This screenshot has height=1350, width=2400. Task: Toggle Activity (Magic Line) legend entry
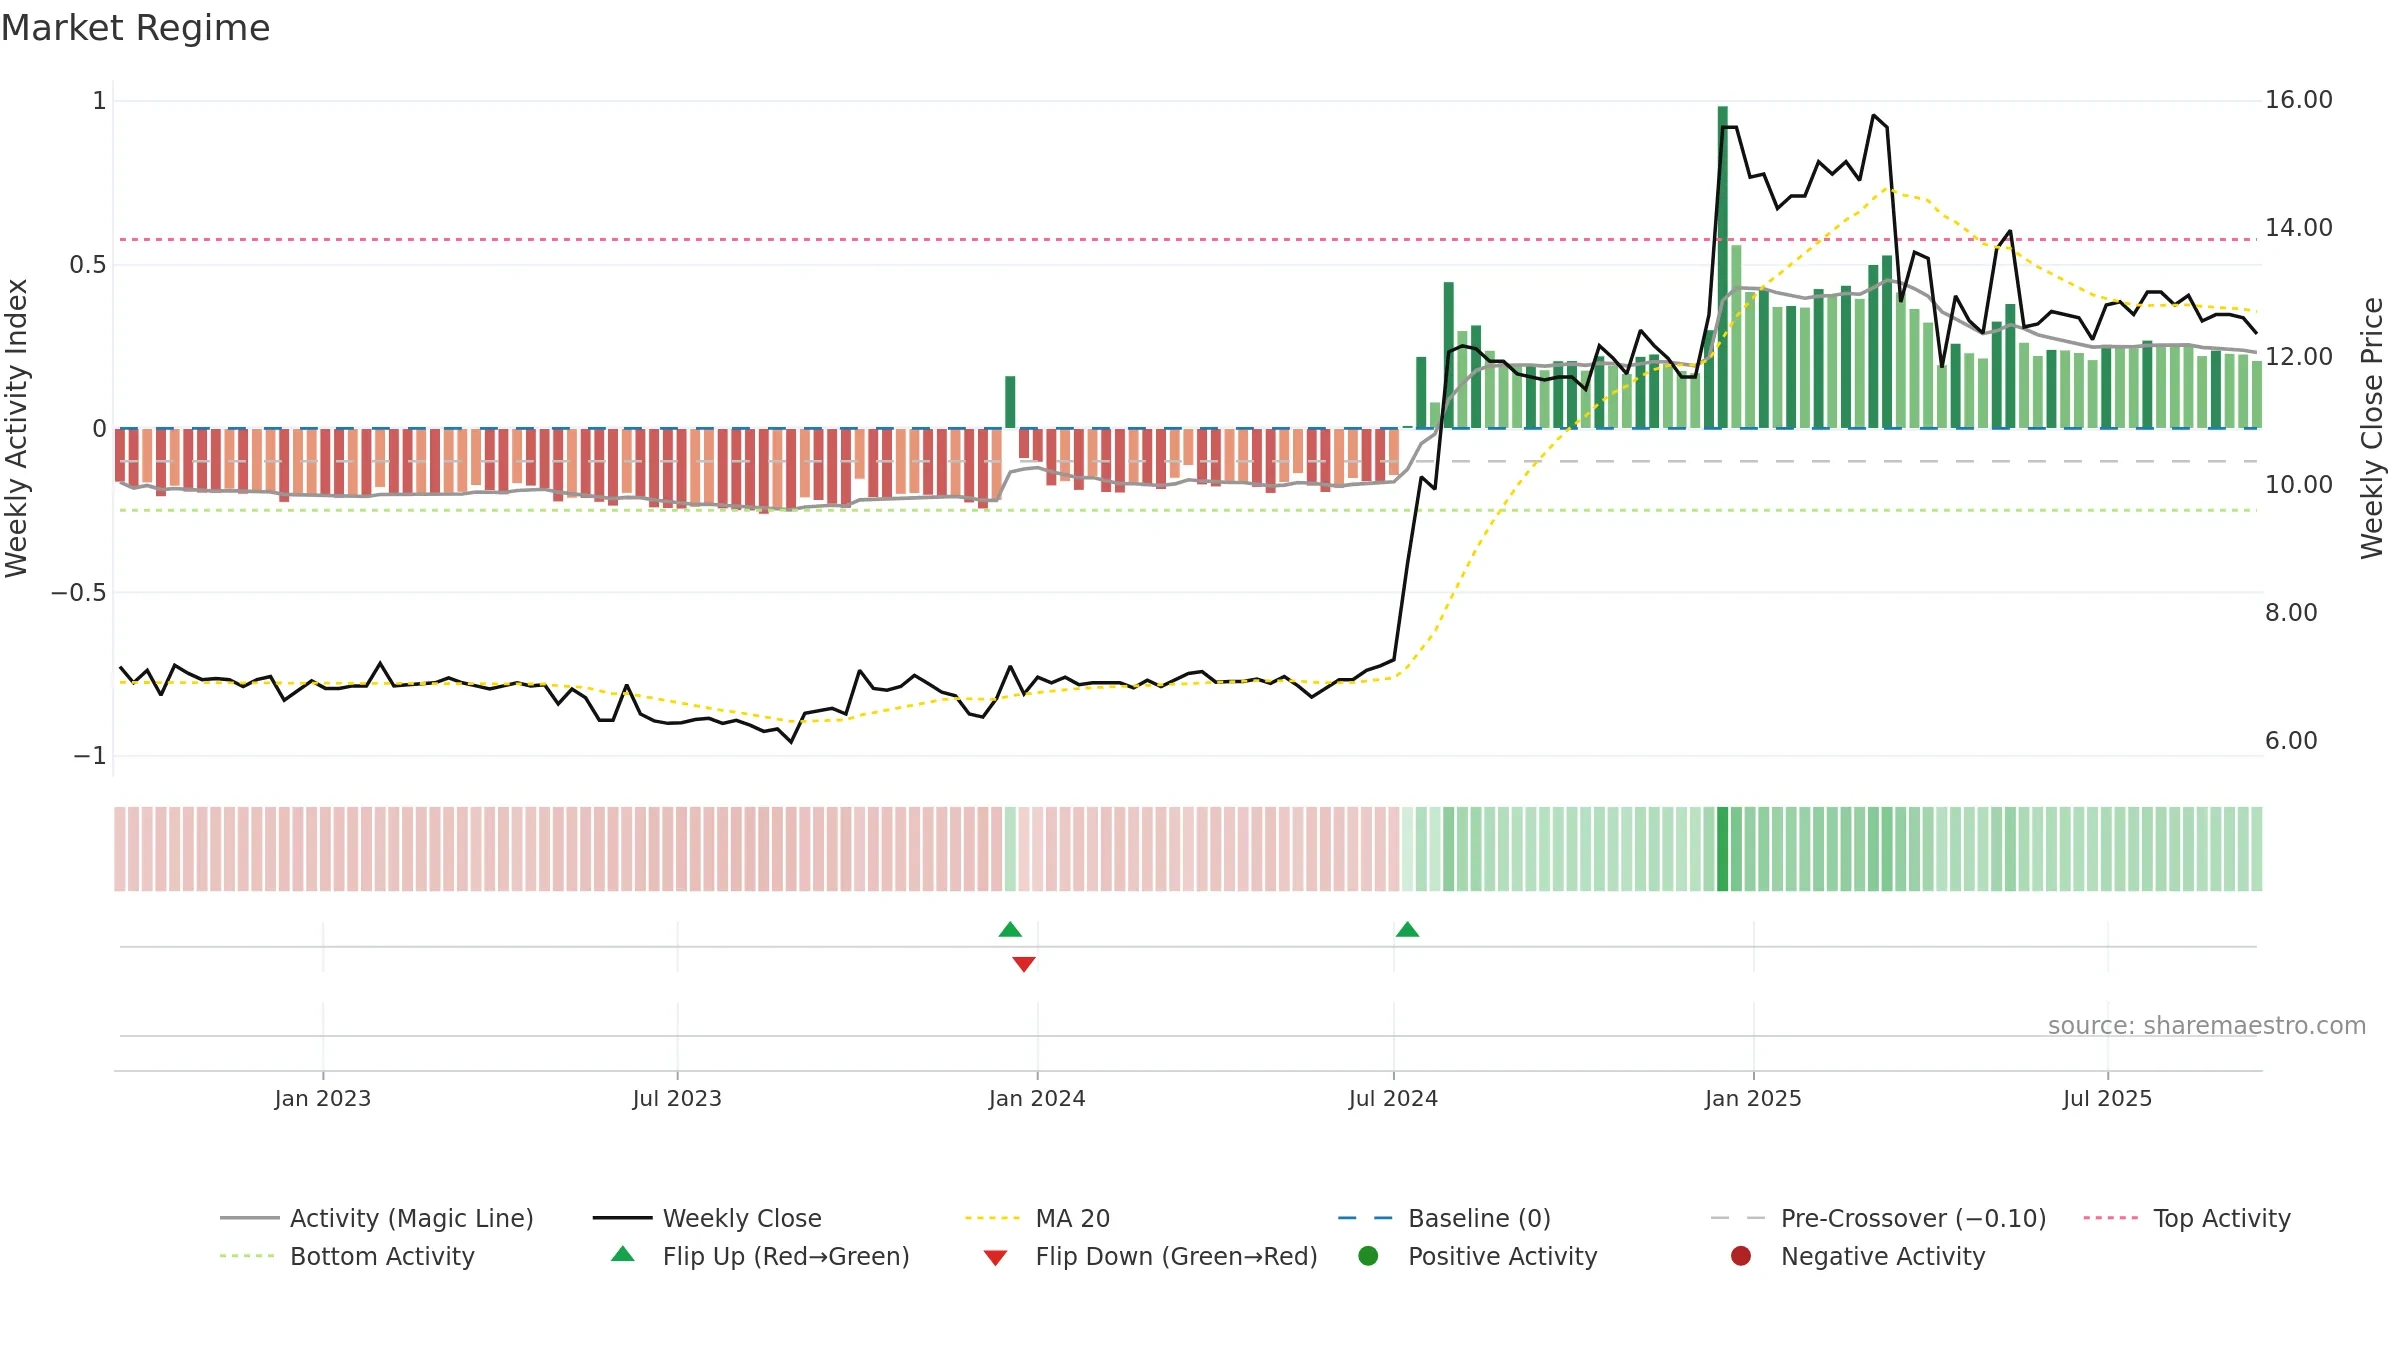(377, 1218)
